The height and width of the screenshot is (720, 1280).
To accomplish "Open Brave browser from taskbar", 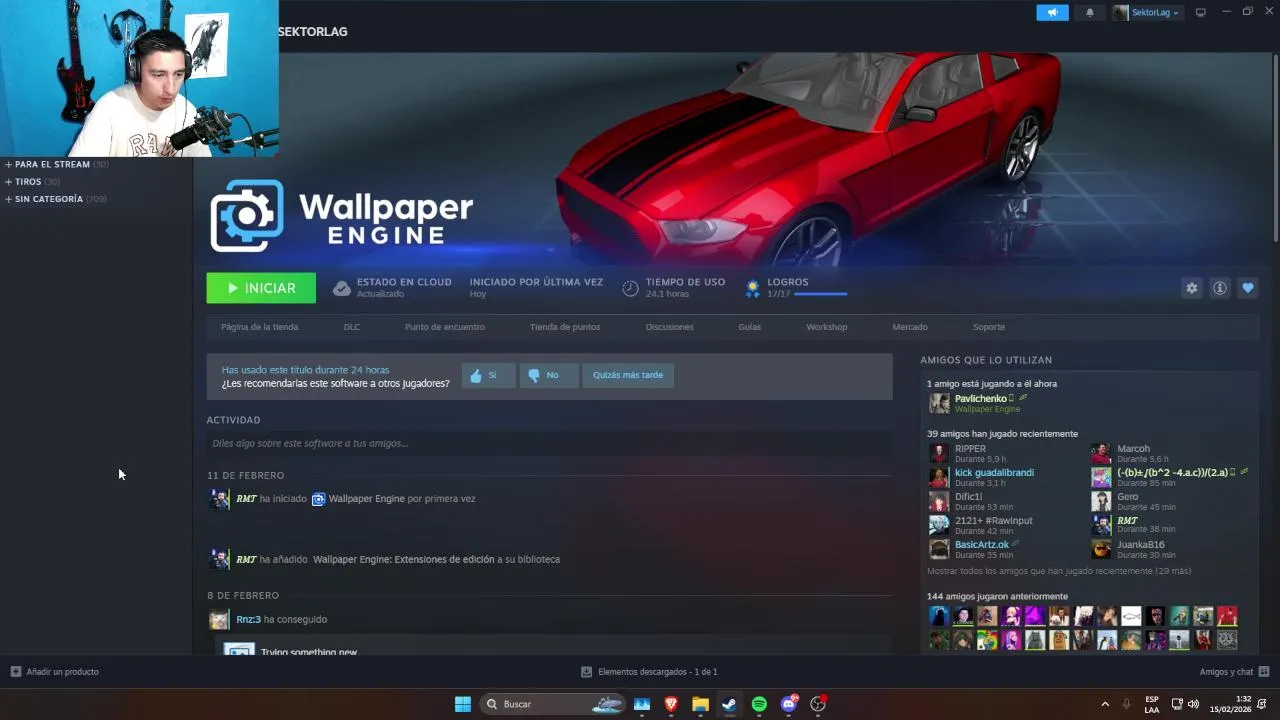I will click(671, 704).
